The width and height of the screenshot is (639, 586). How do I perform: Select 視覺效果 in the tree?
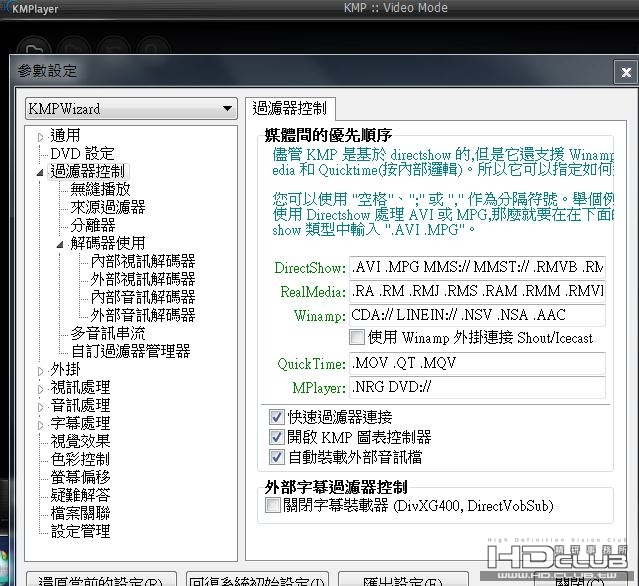[80, 441]
